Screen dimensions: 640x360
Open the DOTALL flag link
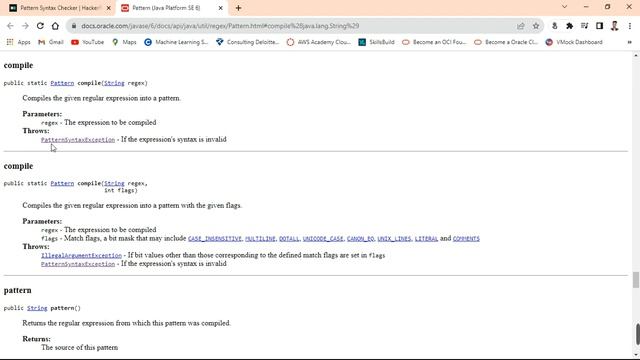pos(289,238)
